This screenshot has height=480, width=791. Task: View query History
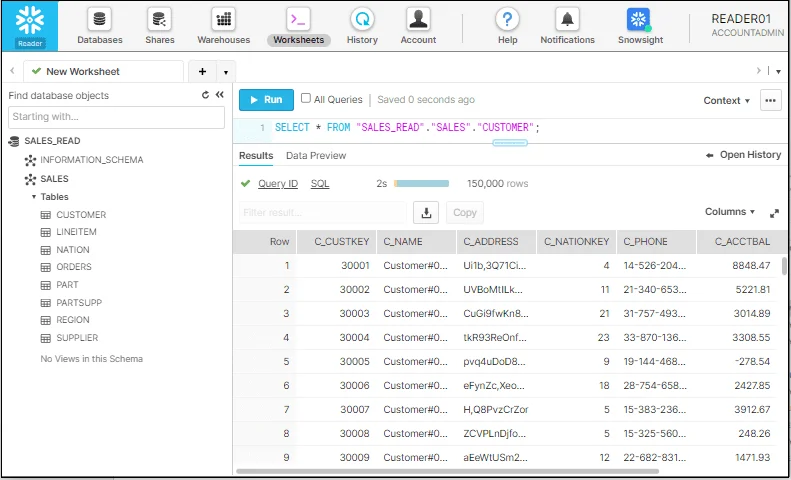tap(362, 27)
